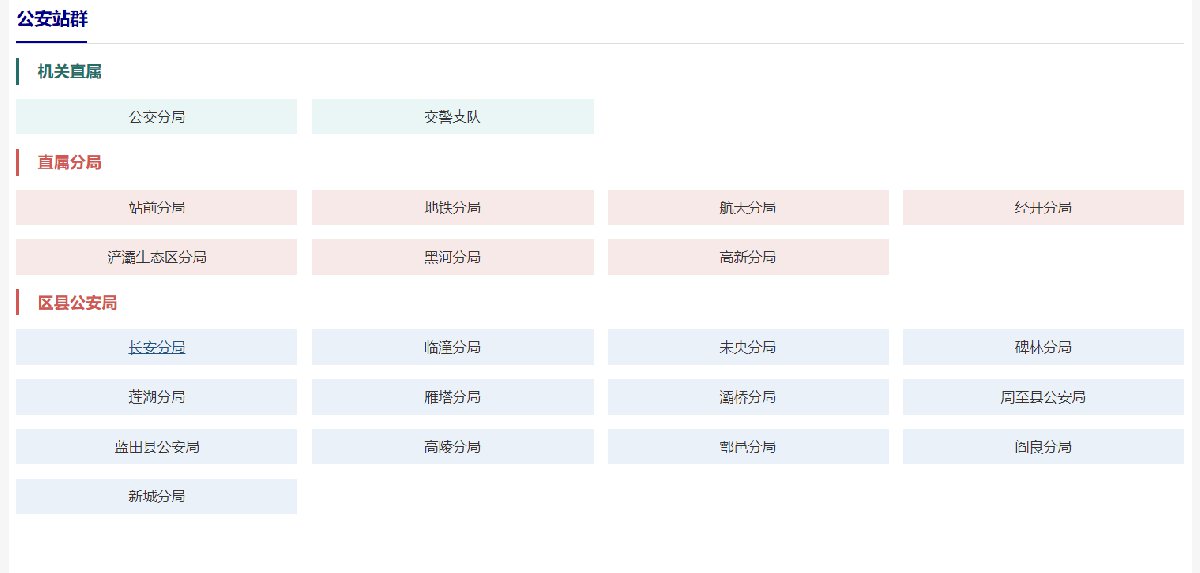The image size is (1200, 573).
Task: Click the 高陵分局 link
Action: [452, 447]
